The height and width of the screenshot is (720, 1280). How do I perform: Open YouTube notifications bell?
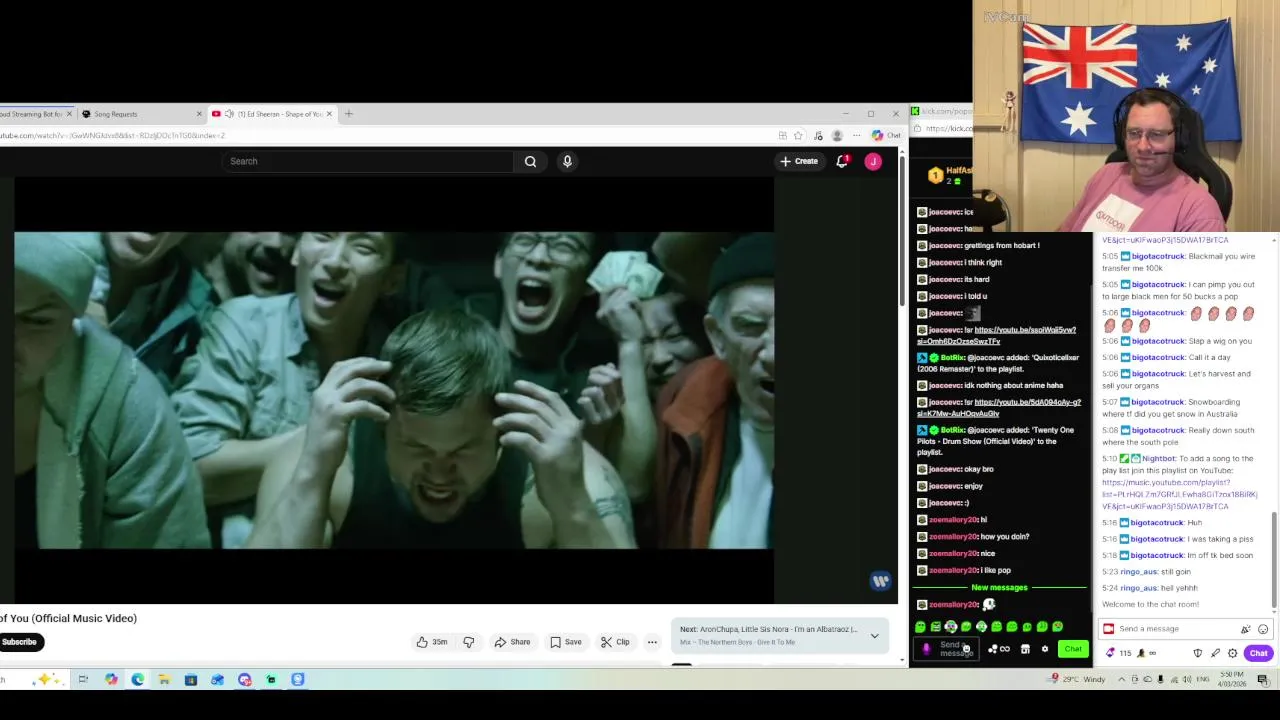tap(842, 161)
